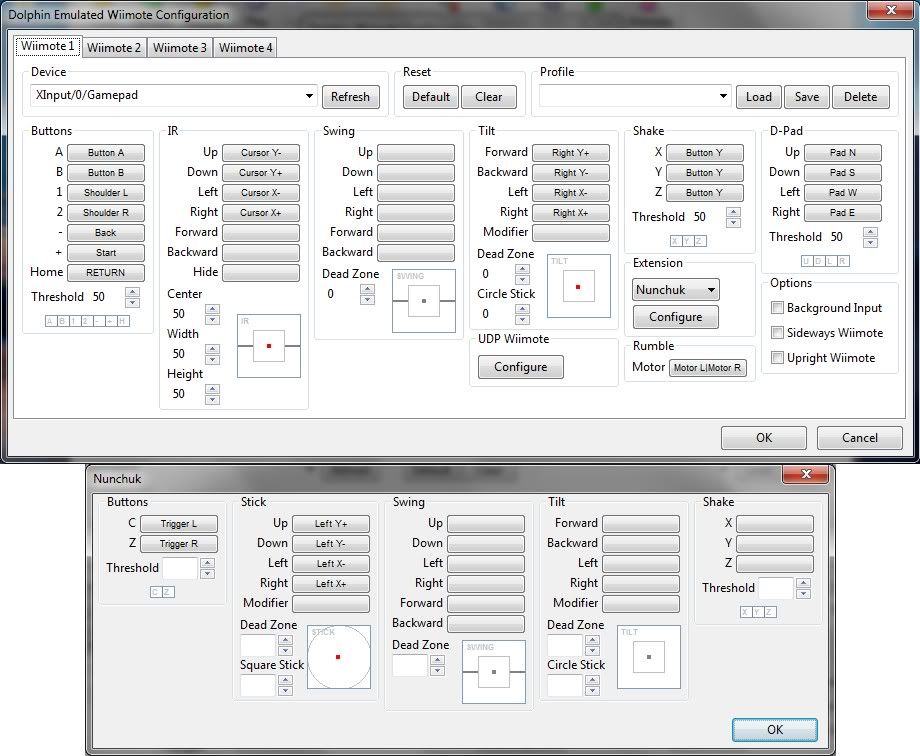The image size is (920, 756).
Task: Open the Device dropdown XInput/0/Gamepad
Action: (174, 96)
